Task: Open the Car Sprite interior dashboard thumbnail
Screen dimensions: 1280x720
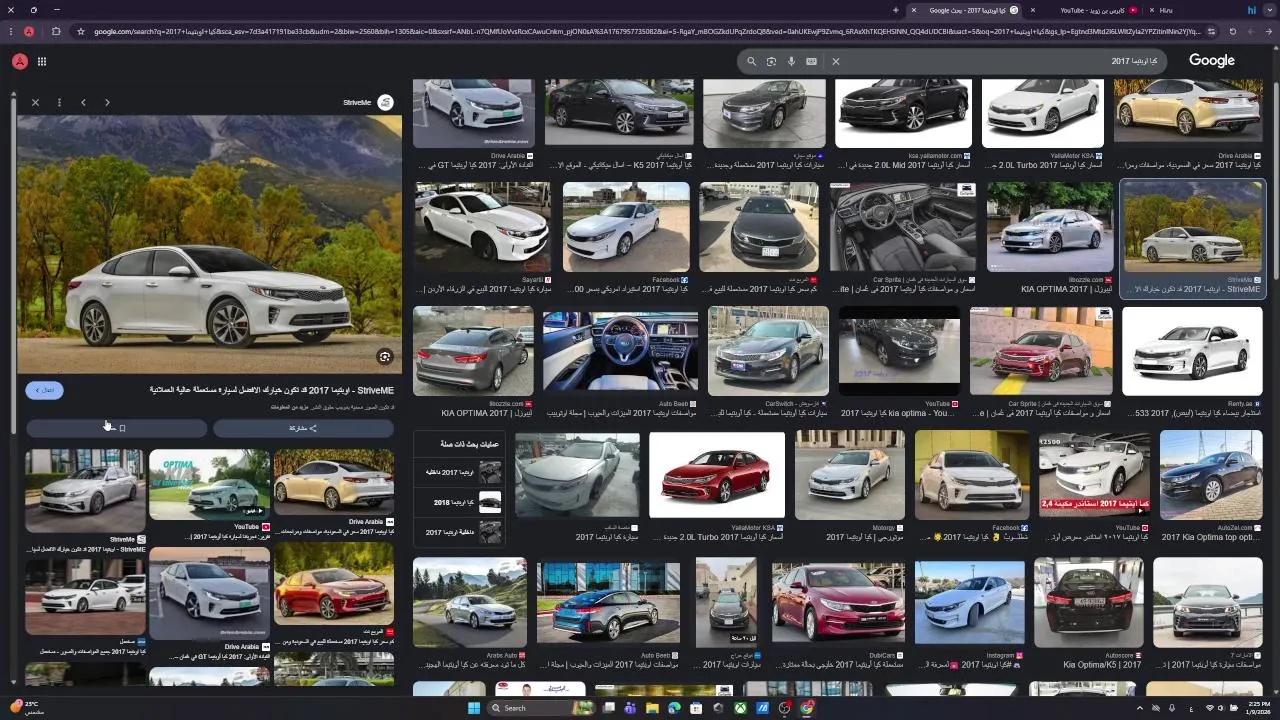Action: click(902, 227)
